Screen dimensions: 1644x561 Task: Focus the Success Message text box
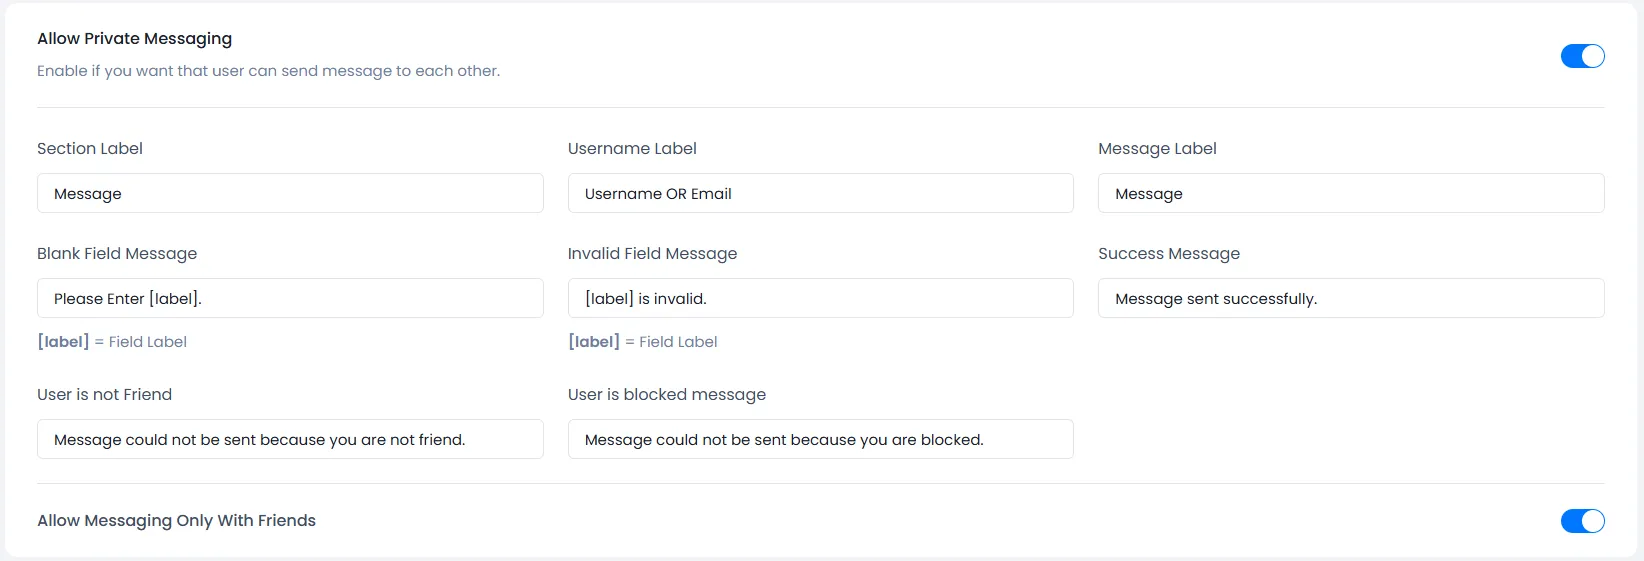(1350, 298)
